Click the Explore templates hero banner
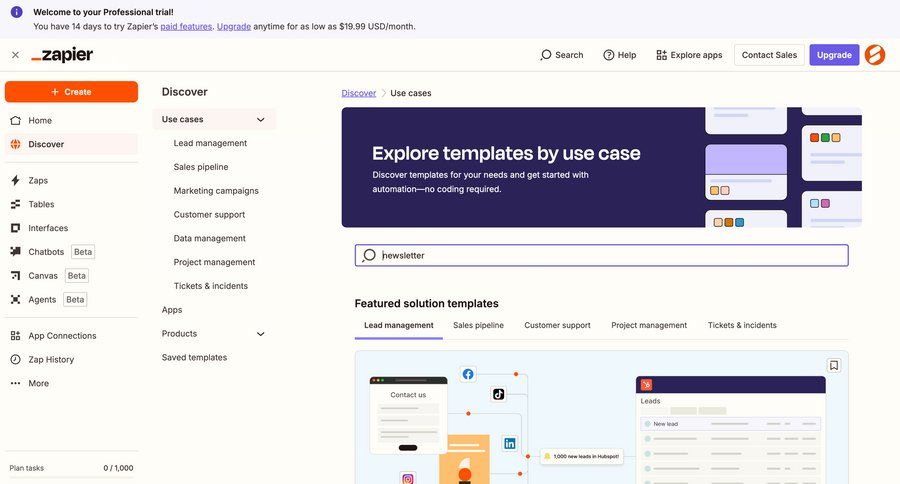Viewport: 900px width, 484px height. (602, 167)
